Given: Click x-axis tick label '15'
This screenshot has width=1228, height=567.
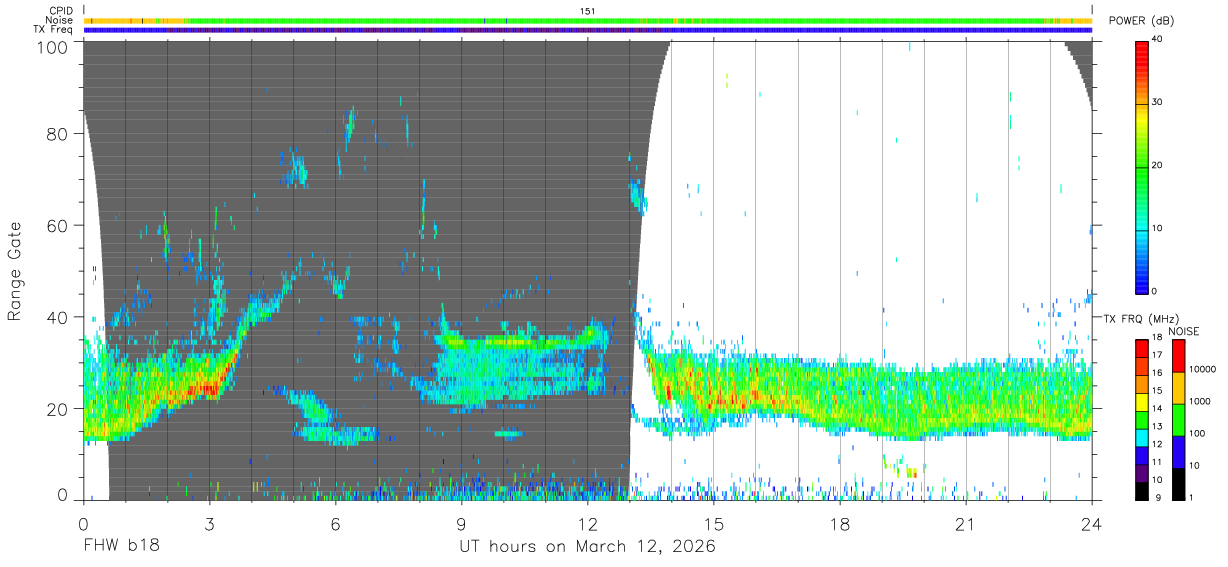Looking at the screenshot, I should pos(714,524).
